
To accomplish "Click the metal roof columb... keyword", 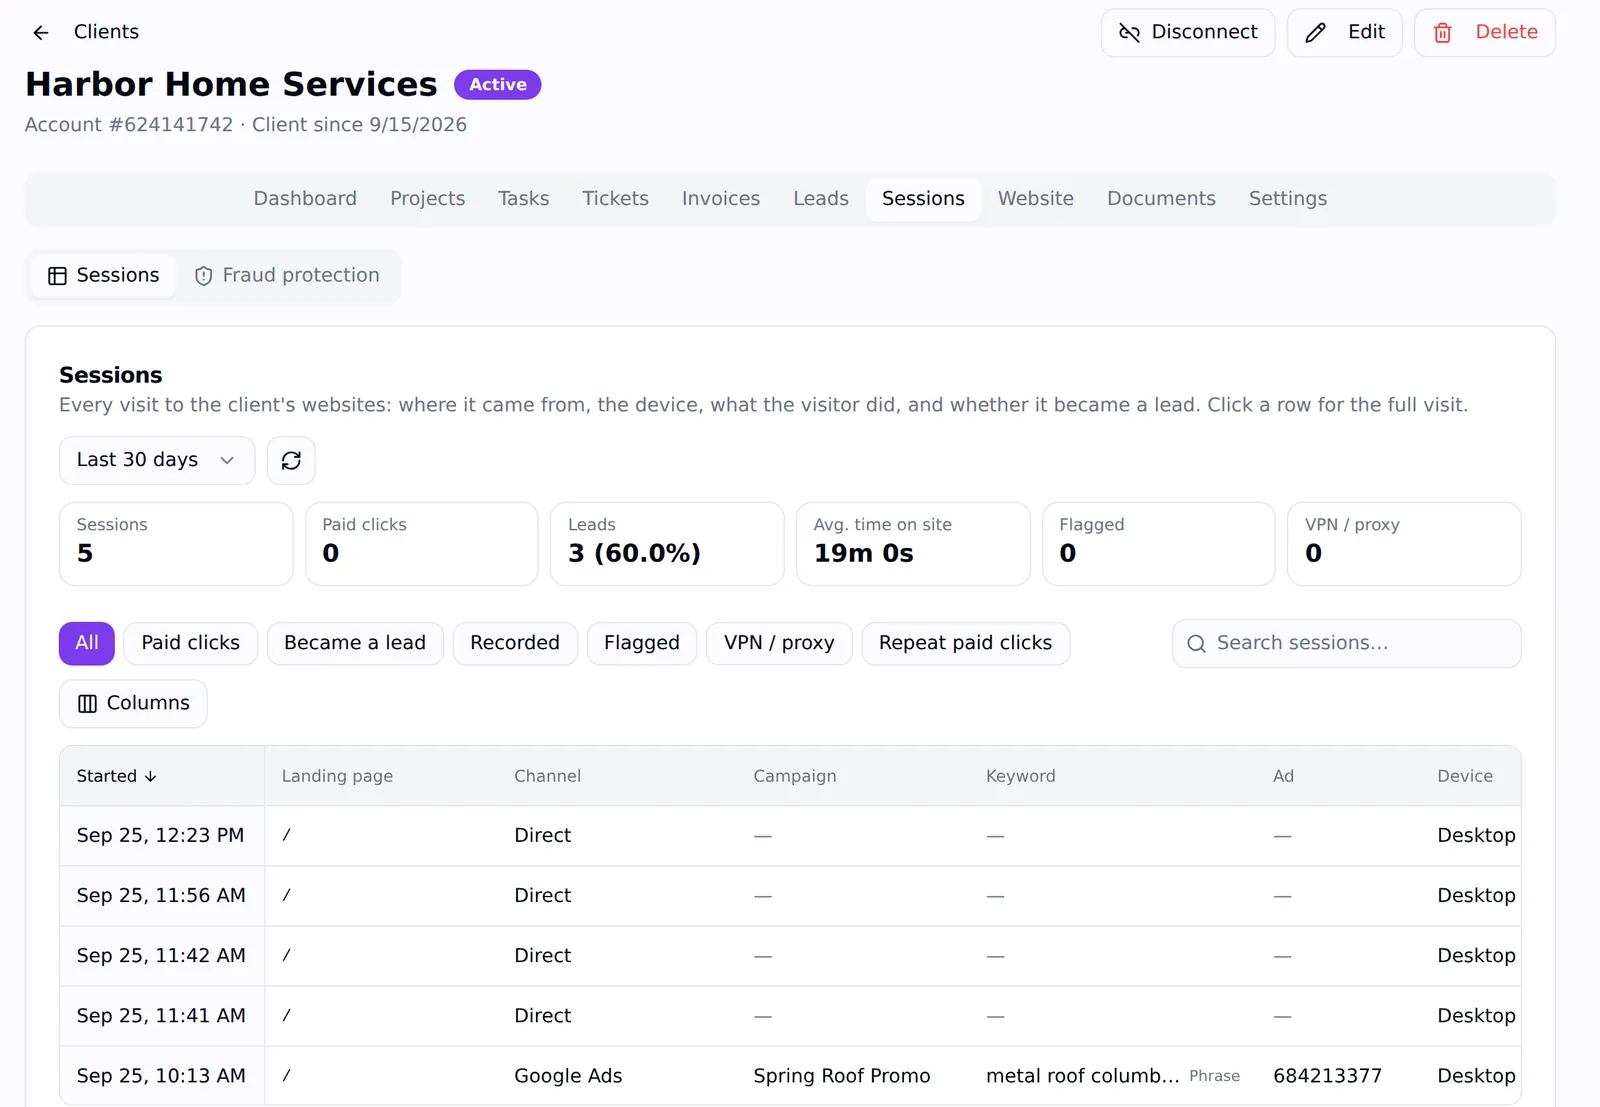I will 1083,1076.
